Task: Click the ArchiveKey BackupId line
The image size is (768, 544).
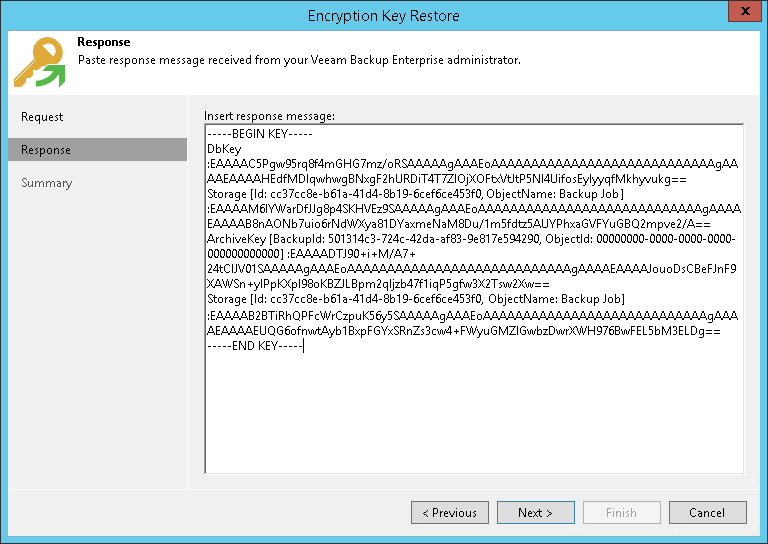Action: pos(470,240)
